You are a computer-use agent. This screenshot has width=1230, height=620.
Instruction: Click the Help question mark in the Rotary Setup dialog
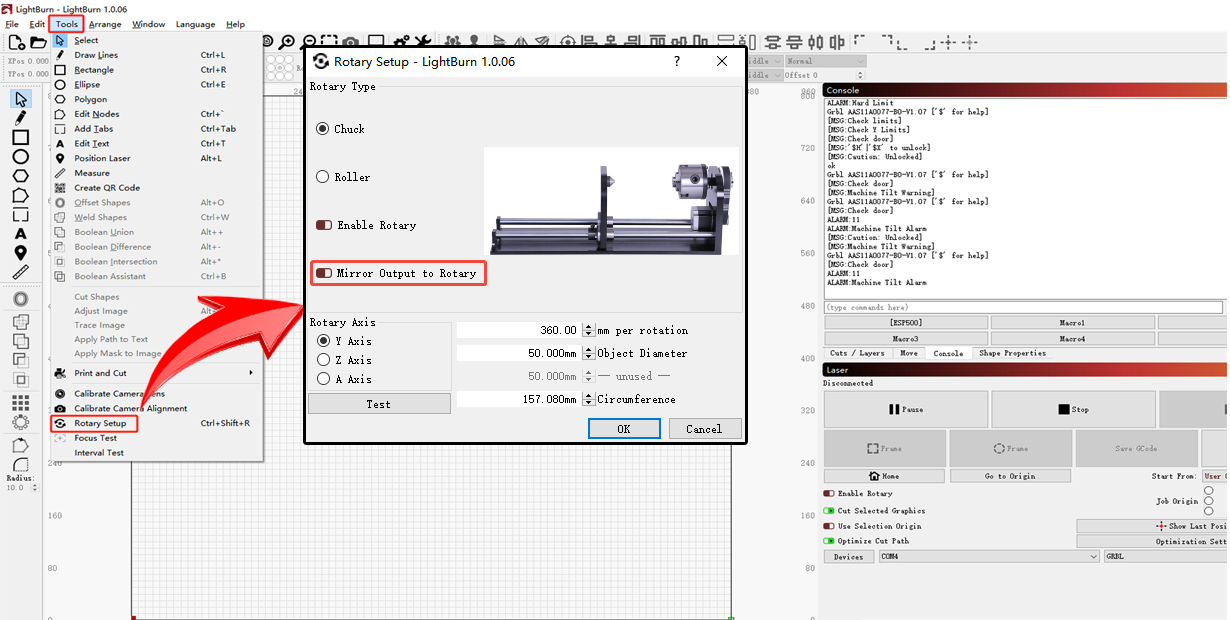pos(677,61)
